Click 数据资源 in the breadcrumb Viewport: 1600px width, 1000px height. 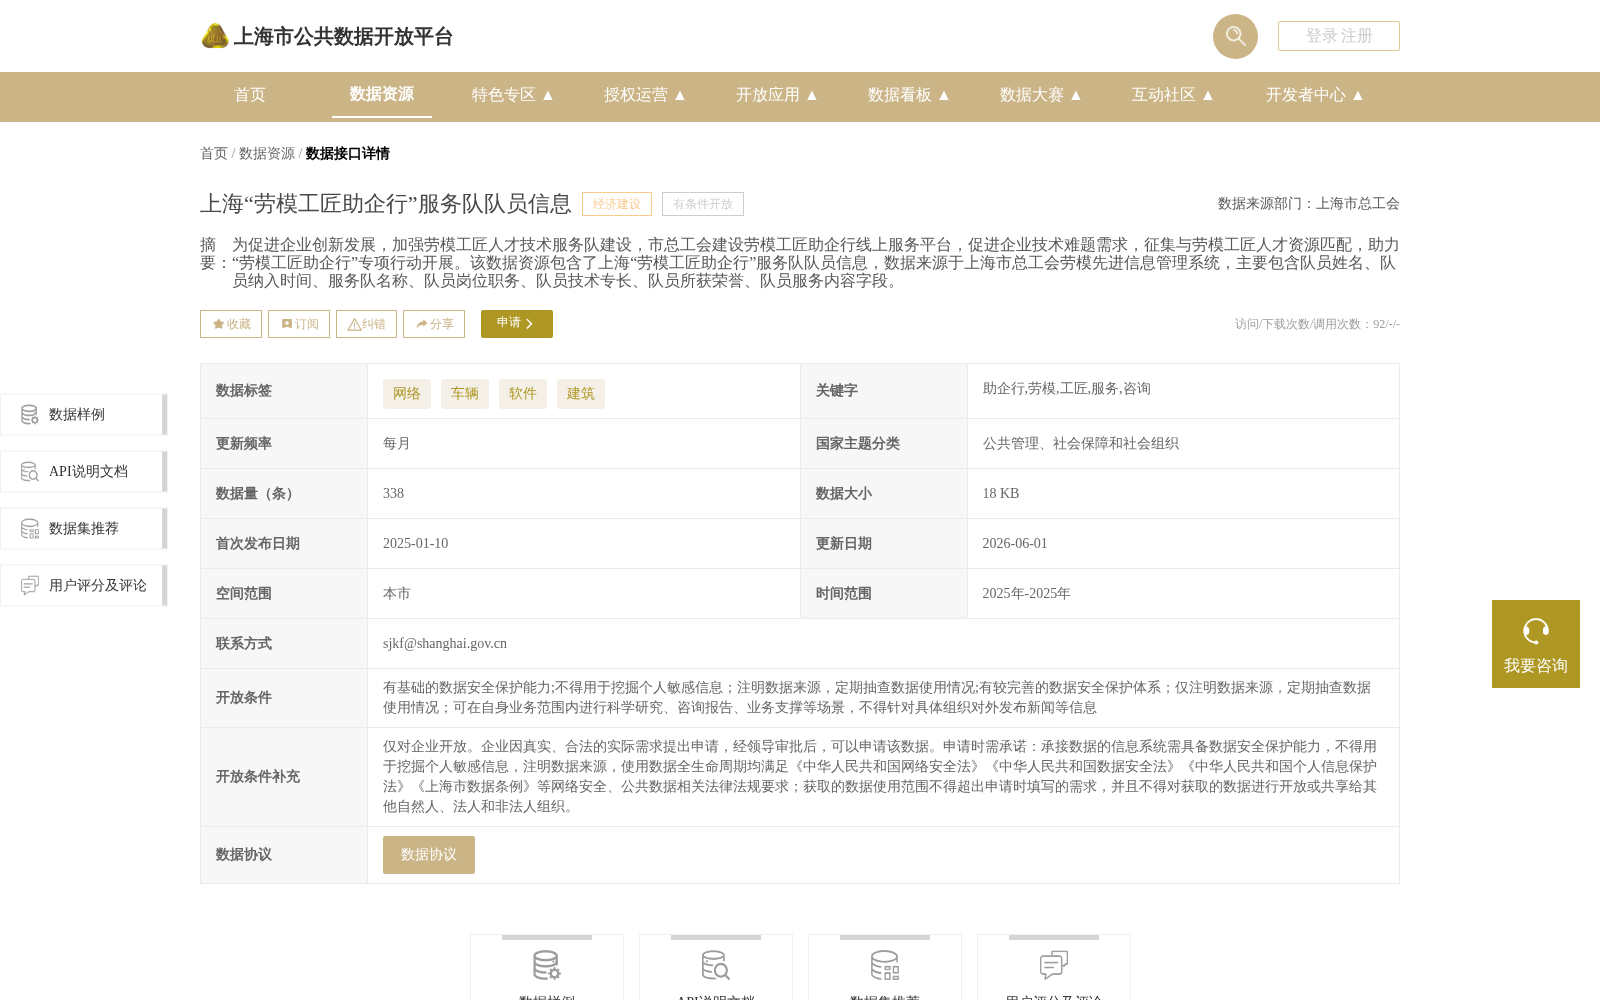pos(267,154)
